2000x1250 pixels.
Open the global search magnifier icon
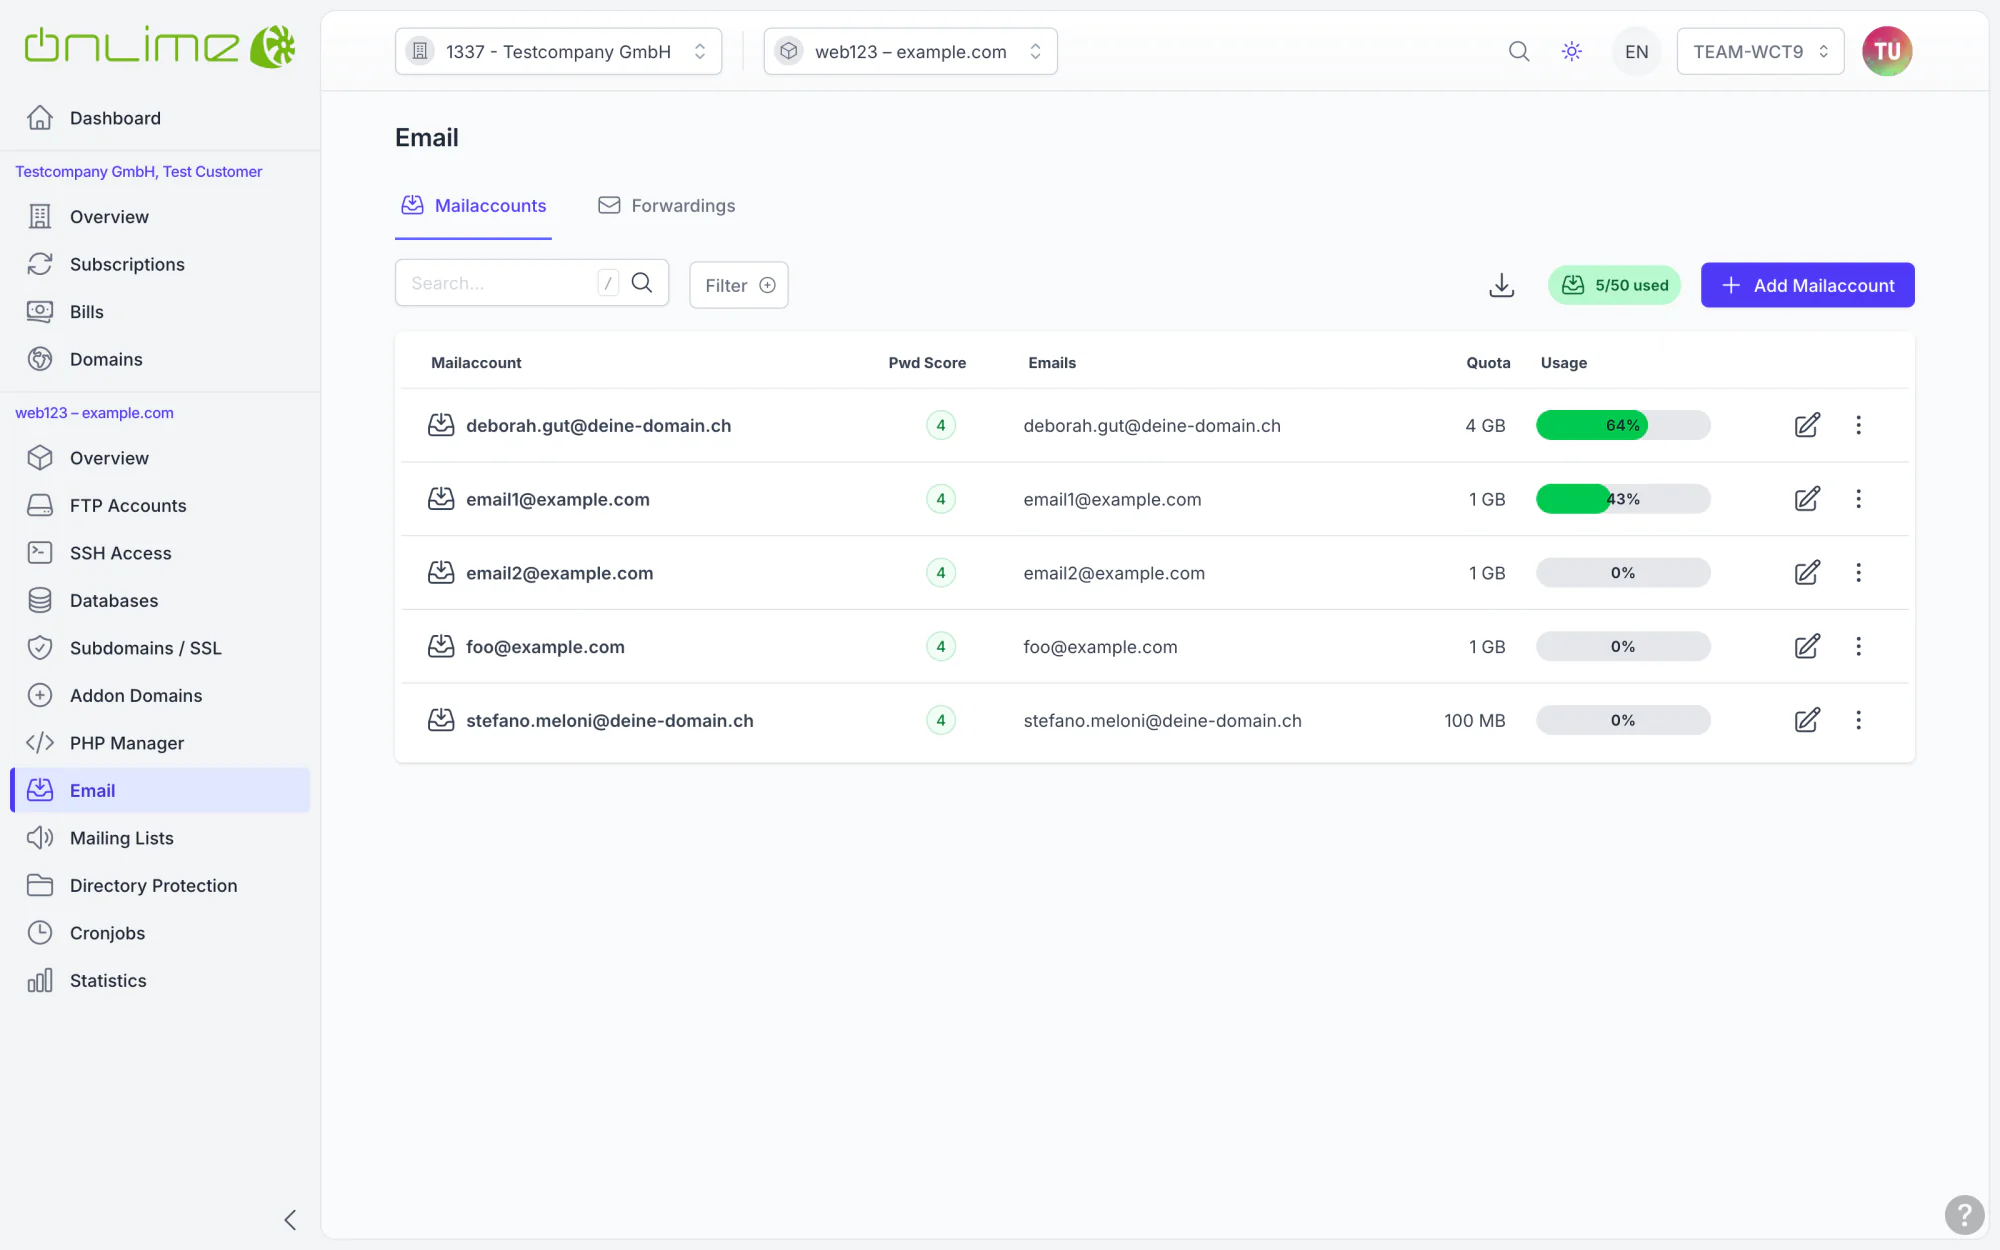(1519, 51)
